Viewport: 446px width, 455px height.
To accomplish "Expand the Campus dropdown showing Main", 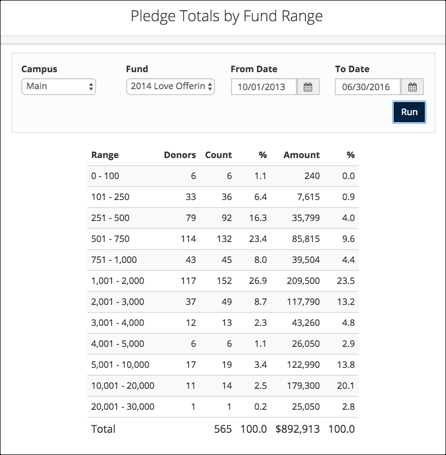I will (x=59, y=87).
